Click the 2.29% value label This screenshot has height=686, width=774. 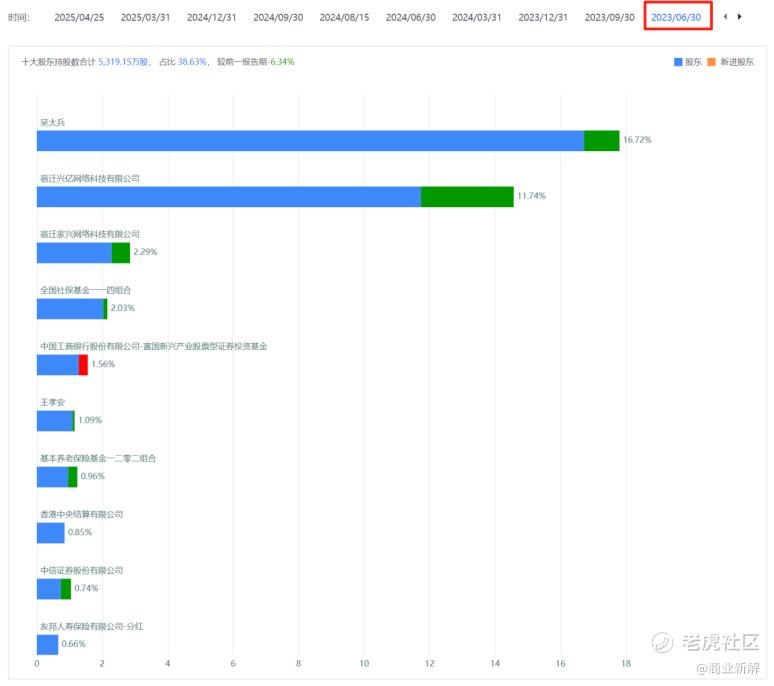click(x=145, y=252)
